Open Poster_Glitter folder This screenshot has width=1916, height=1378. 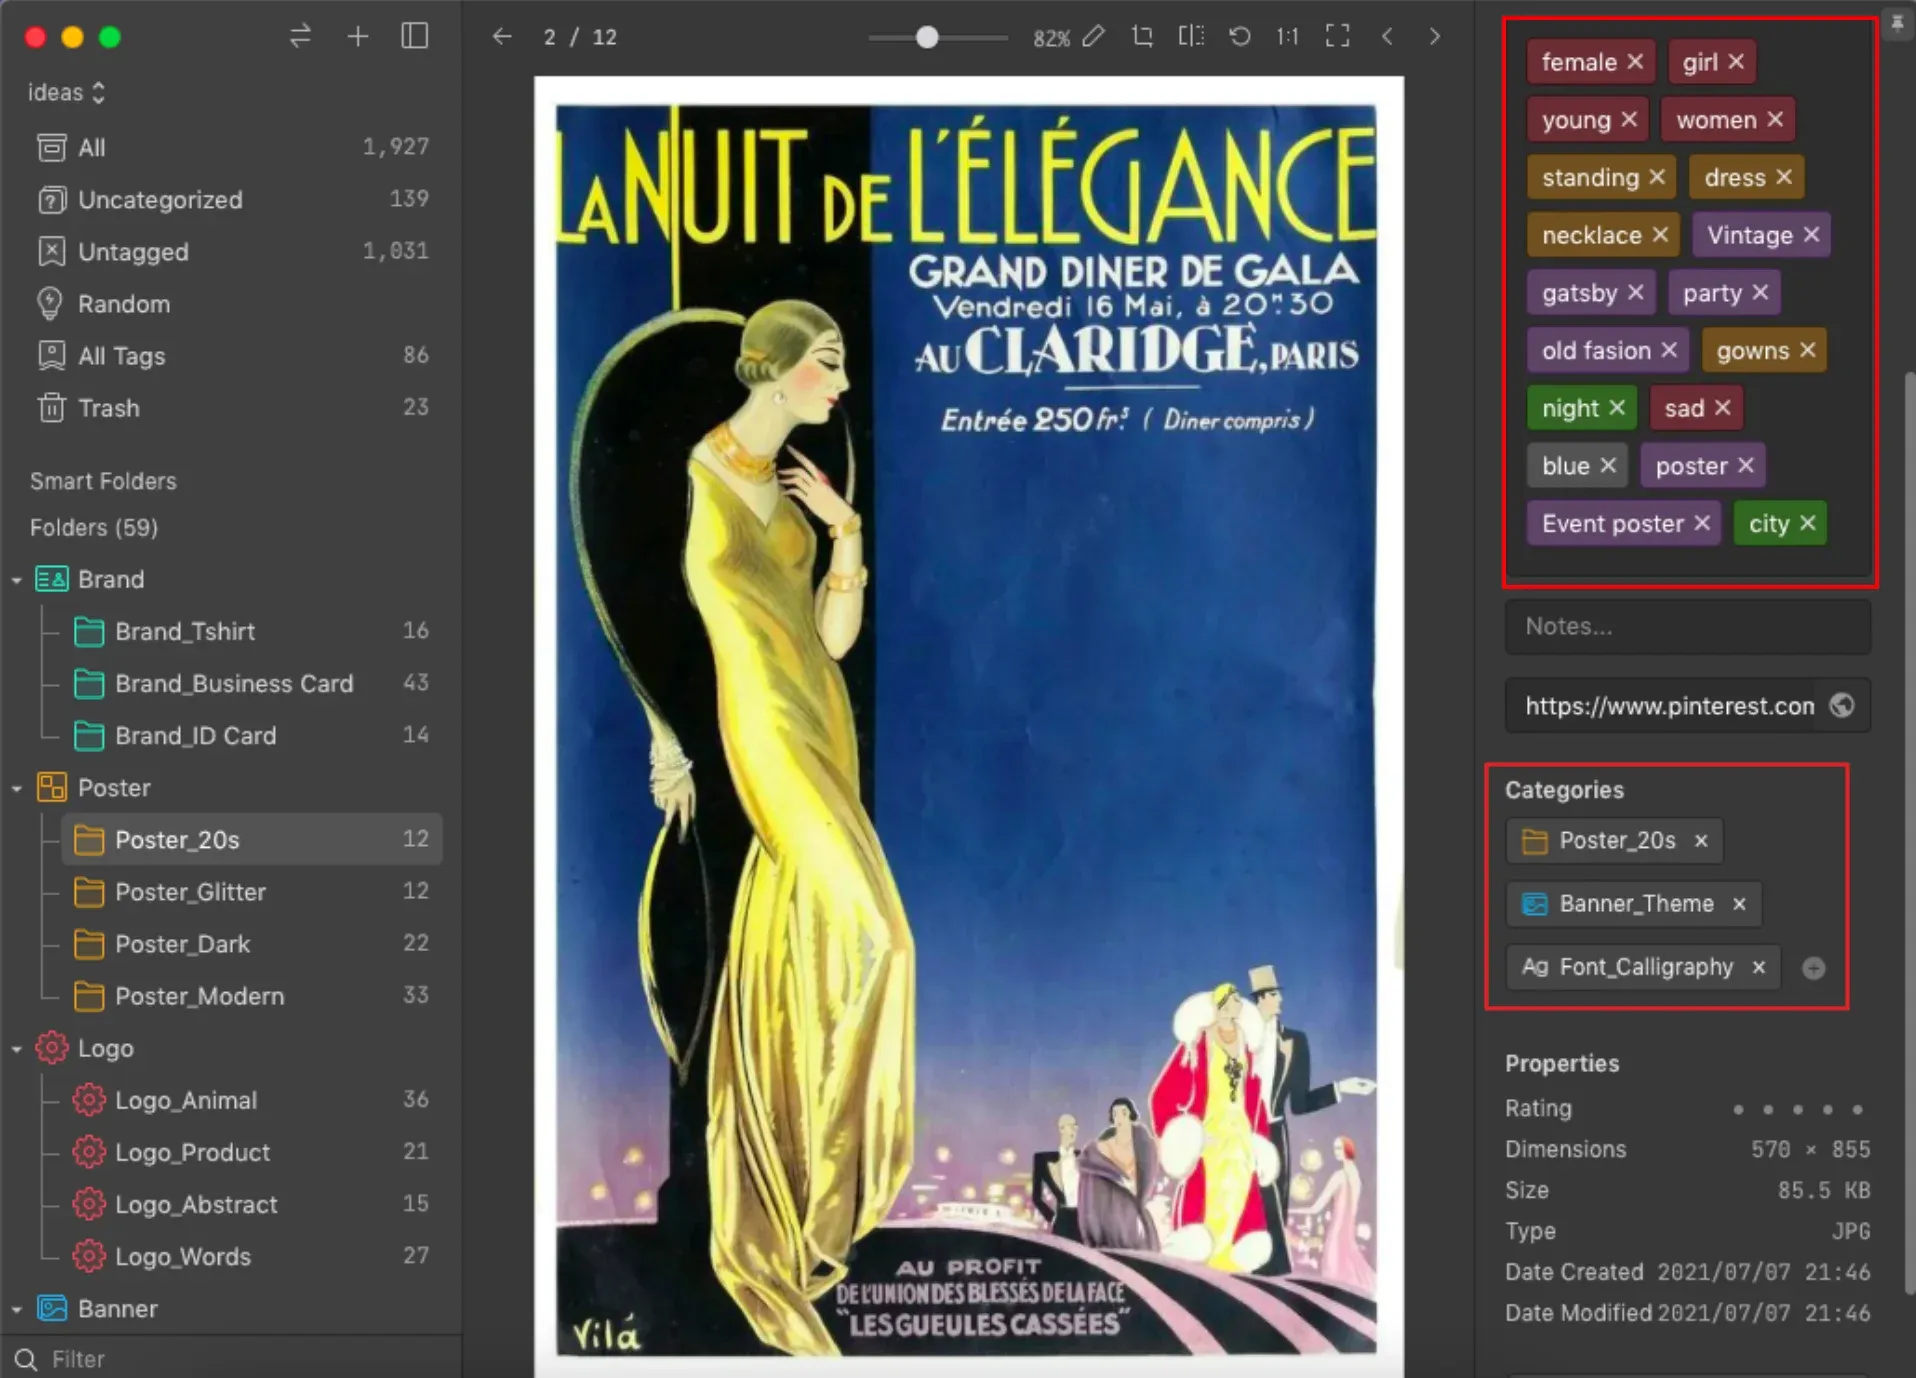click(x=252, y=891)
